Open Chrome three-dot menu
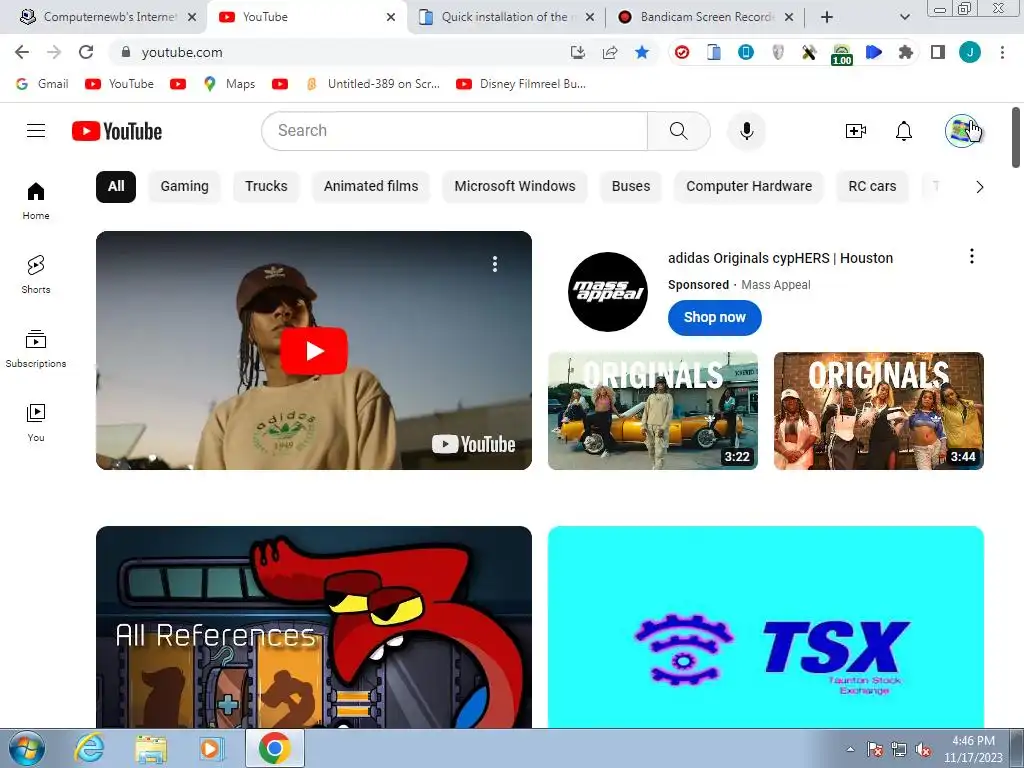Viewport: 1024px width, 768px height. pos(1002,52)
